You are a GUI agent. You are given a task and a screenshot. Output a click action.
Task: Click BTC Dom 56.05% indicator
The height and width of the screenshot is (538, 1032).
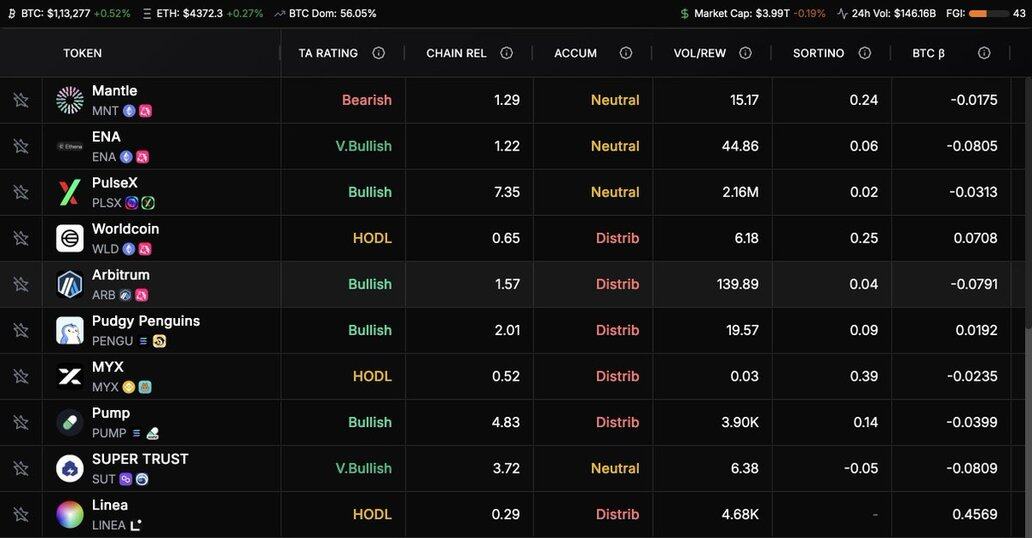pyautogui.click(x=325, y=13)
